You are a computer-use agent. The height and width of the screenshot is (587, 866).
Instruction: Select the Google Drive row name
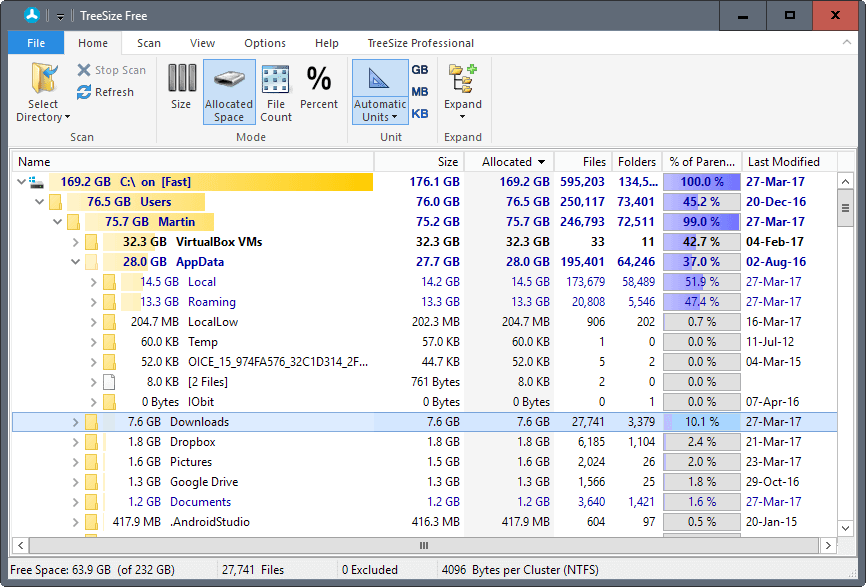click(204, 482)
